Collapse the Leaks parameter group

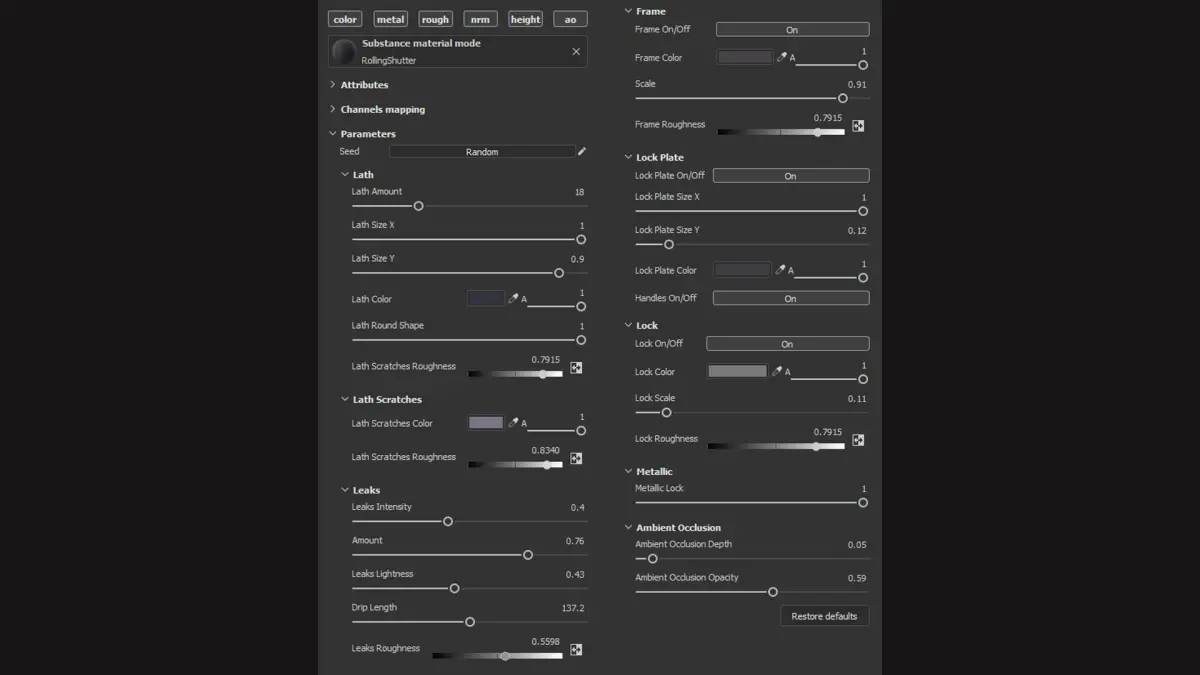click(x=345, y=490)
